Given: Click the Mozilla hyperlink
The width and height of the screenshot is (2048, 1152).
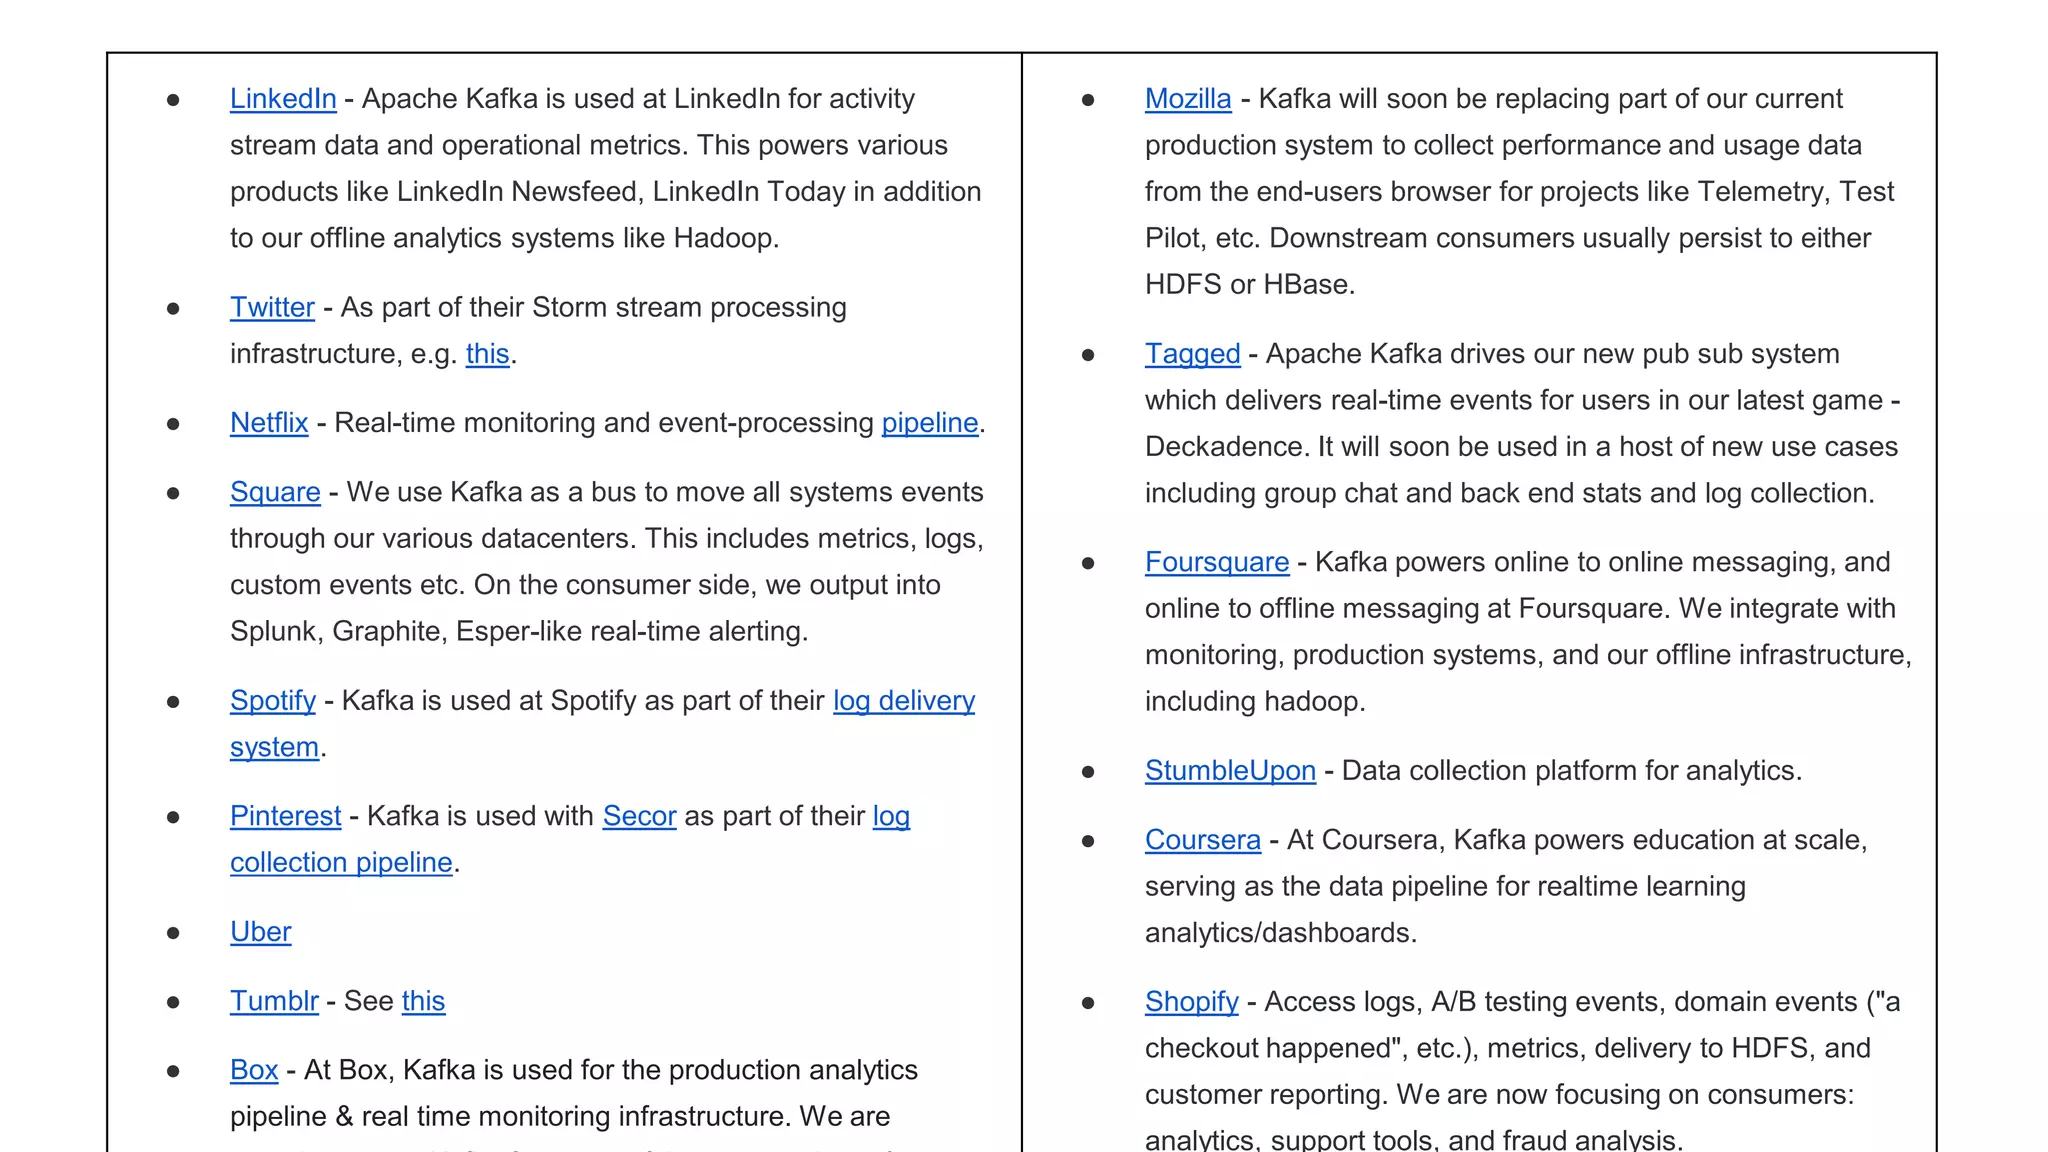Looking at the screenshot, I should coord(1187,99).
